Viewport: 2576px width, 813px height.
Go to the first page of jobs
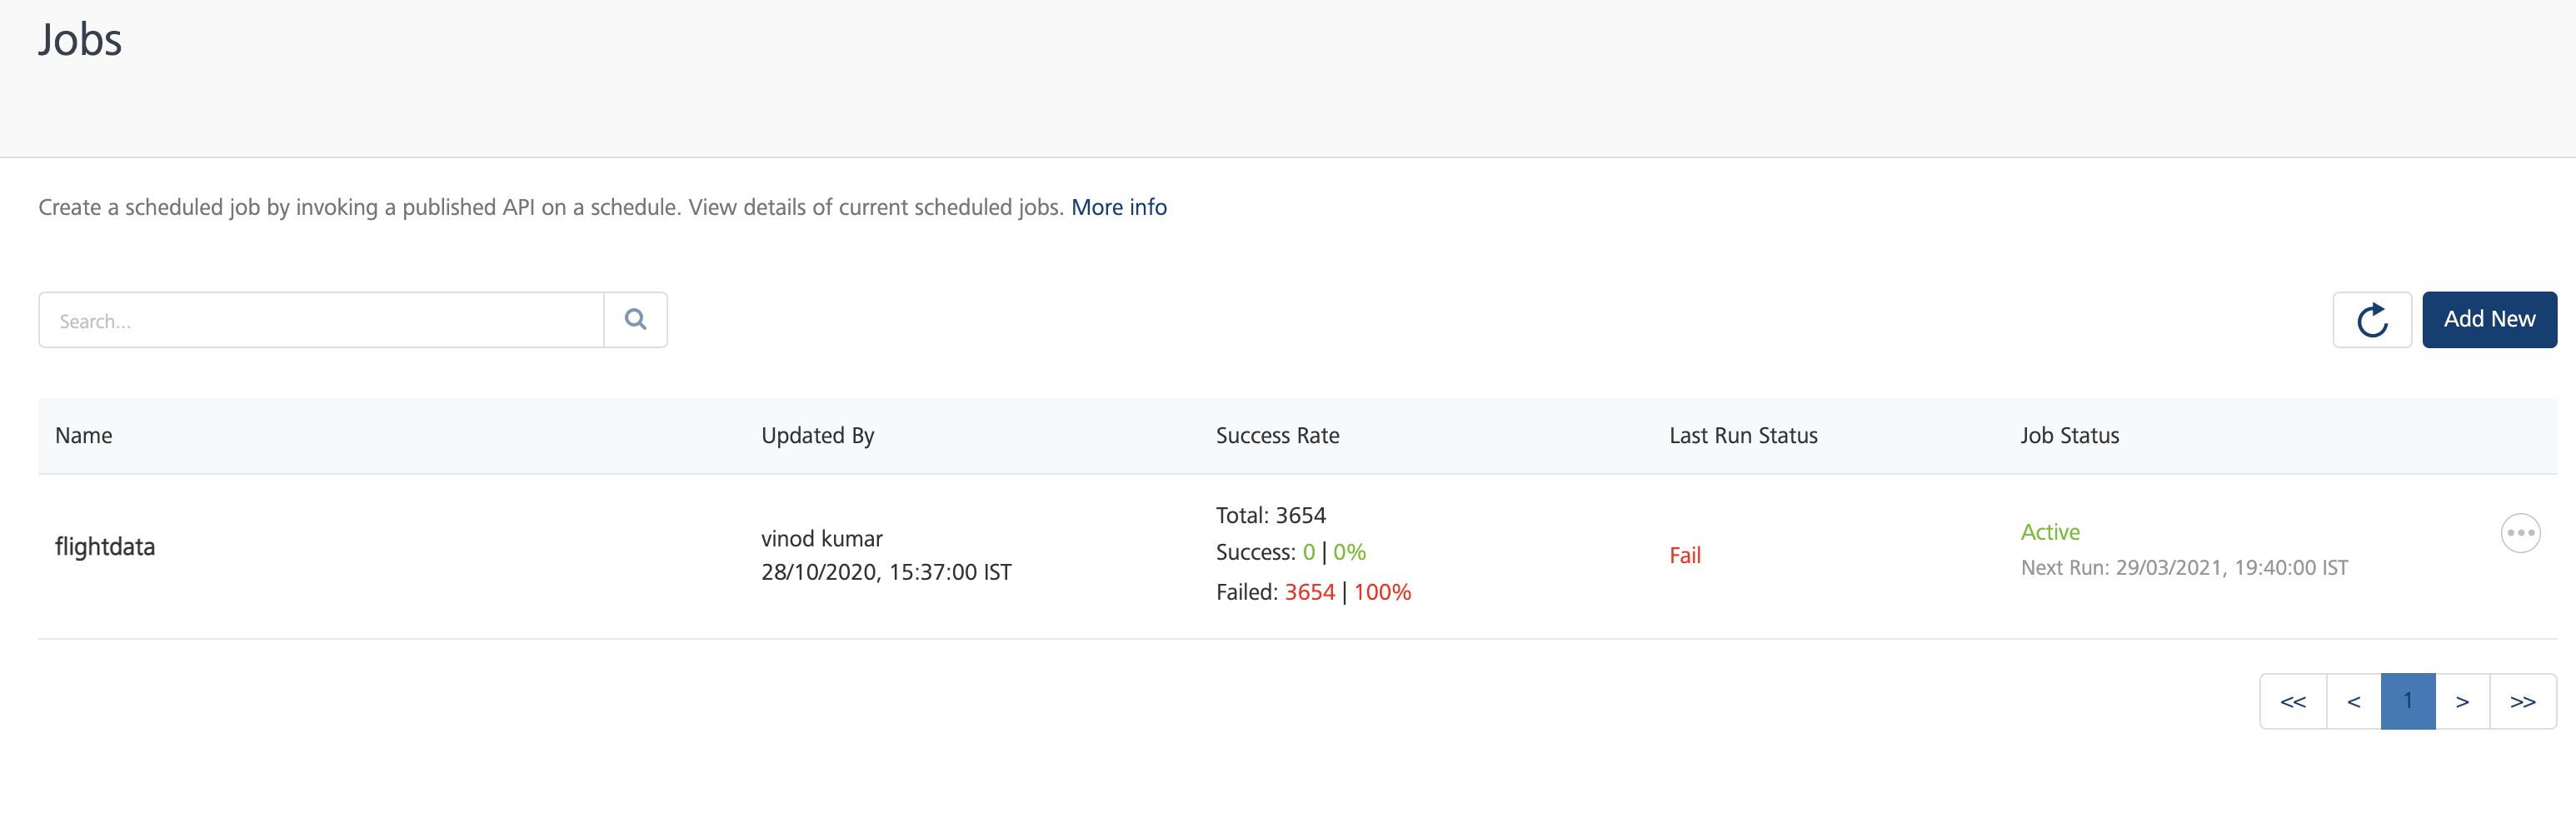click(2292, 702)
